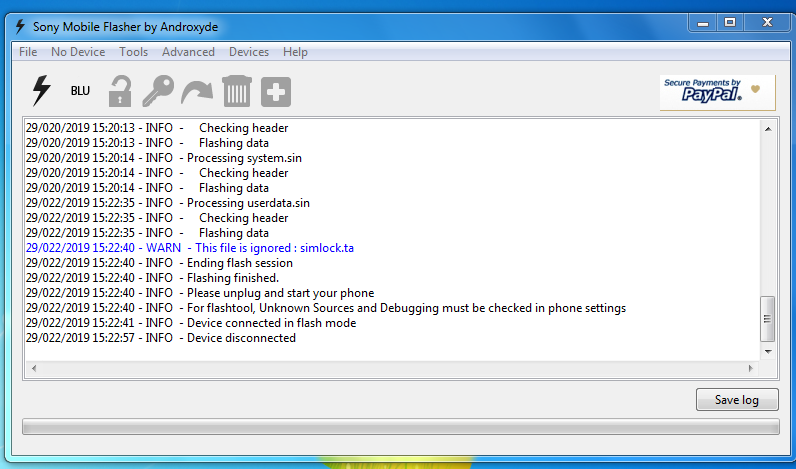Minimize the Sony Mobile Flasher window
The width and height of the screenshot is (796, 469).
[x=703, y=22]
